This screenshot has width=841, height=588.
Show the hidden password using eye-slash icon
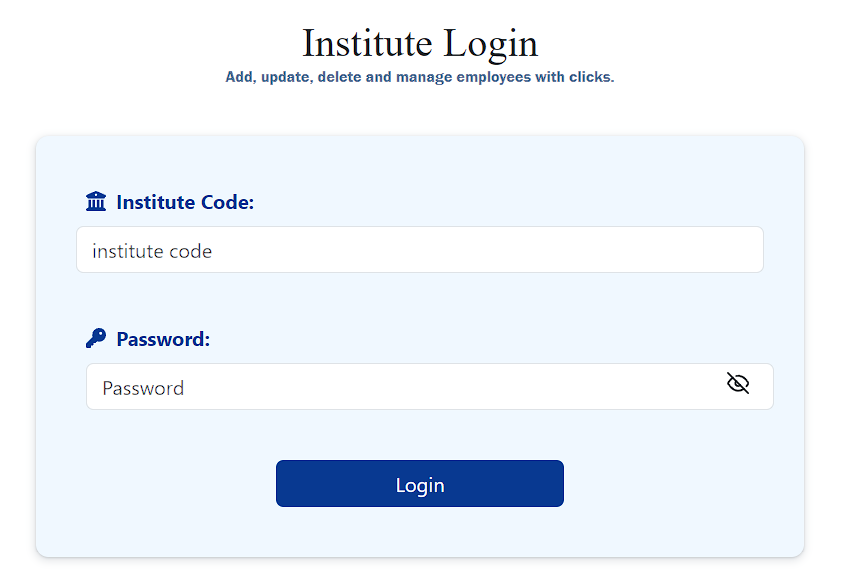click(x=737, y=383)
